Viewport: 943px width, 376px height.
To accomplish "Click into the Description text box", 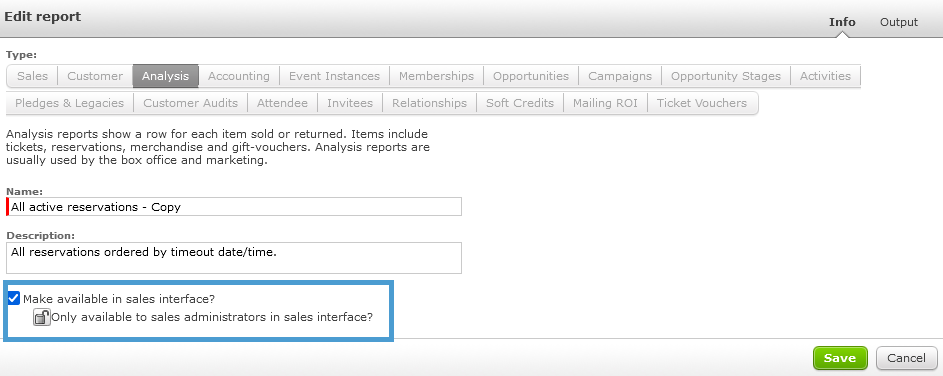I will [234, 258].
